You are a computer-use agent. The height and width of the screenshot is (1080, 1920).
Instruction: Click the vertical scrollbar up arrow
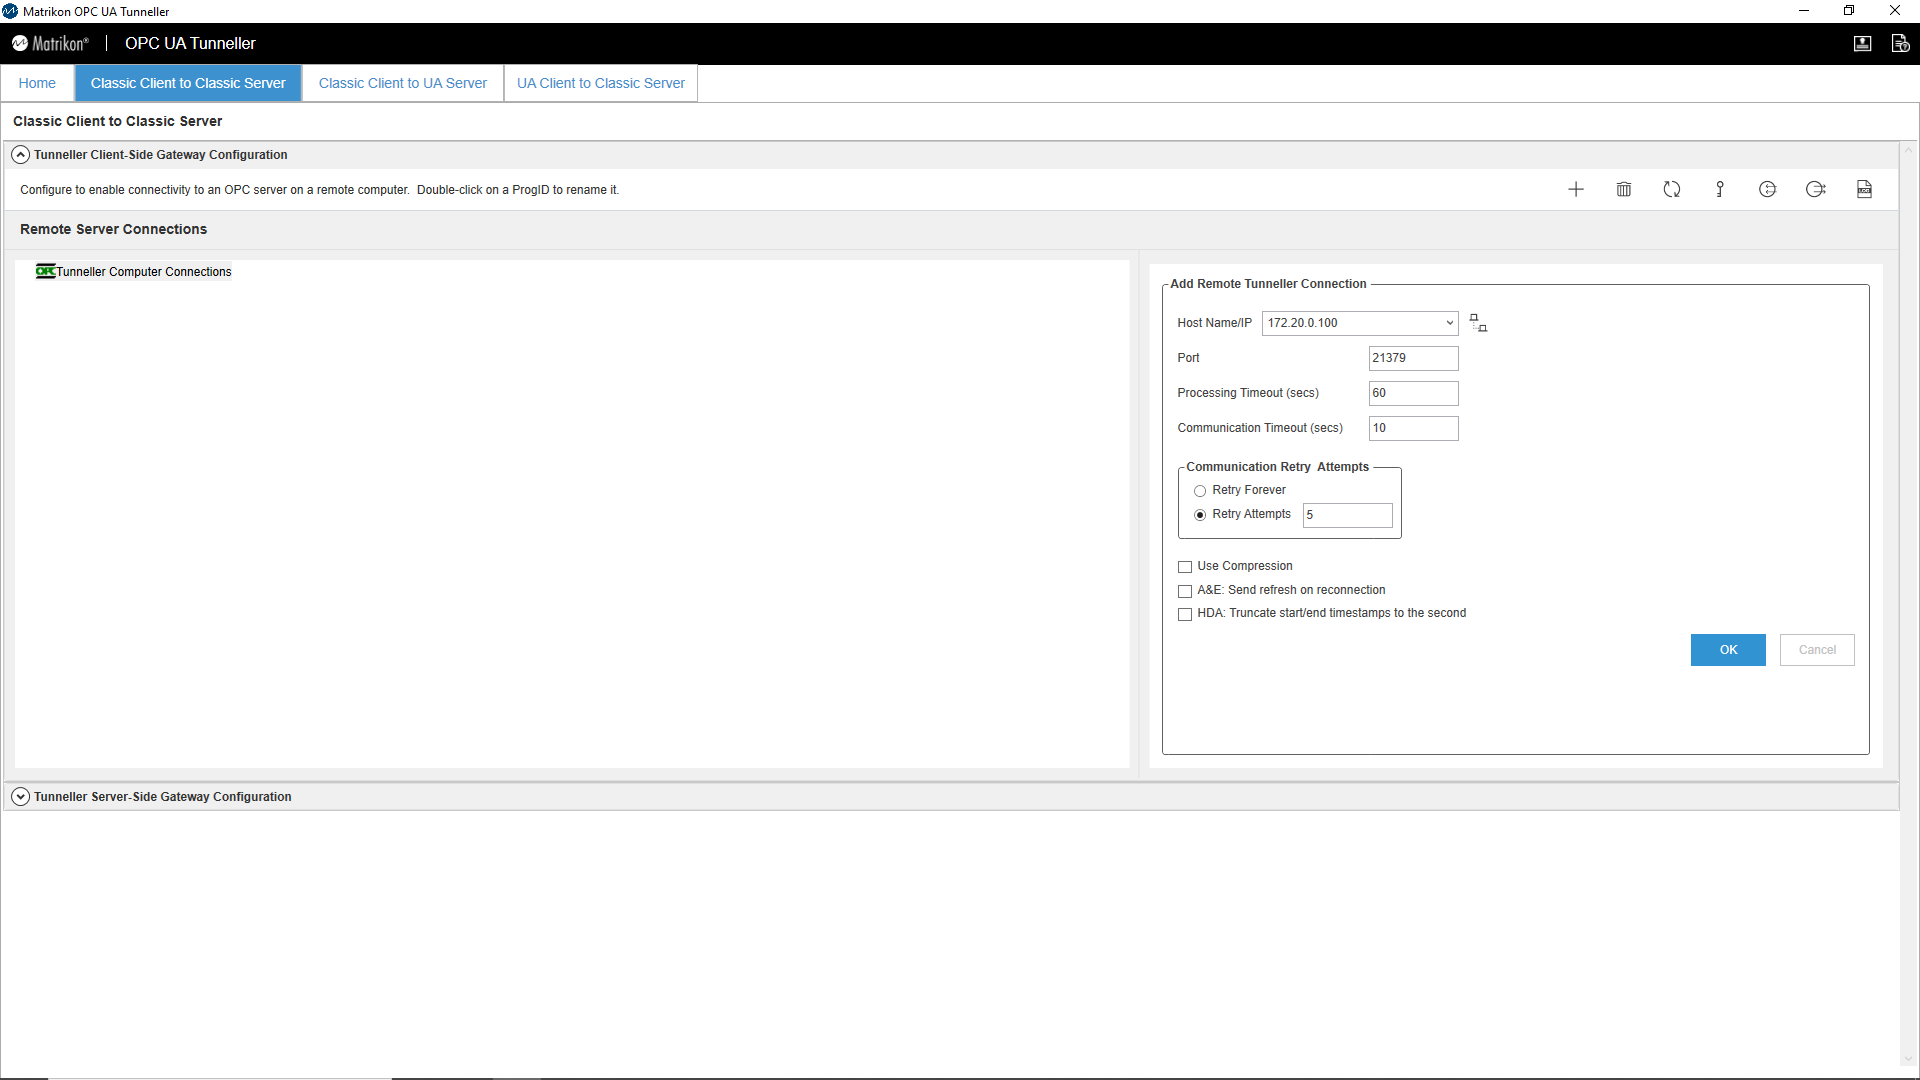[x=1909, y=150]
